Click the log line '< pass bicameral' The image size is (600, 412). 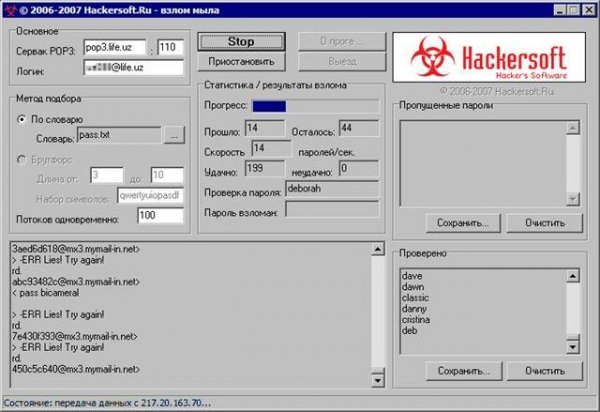(x=46, y=293)
